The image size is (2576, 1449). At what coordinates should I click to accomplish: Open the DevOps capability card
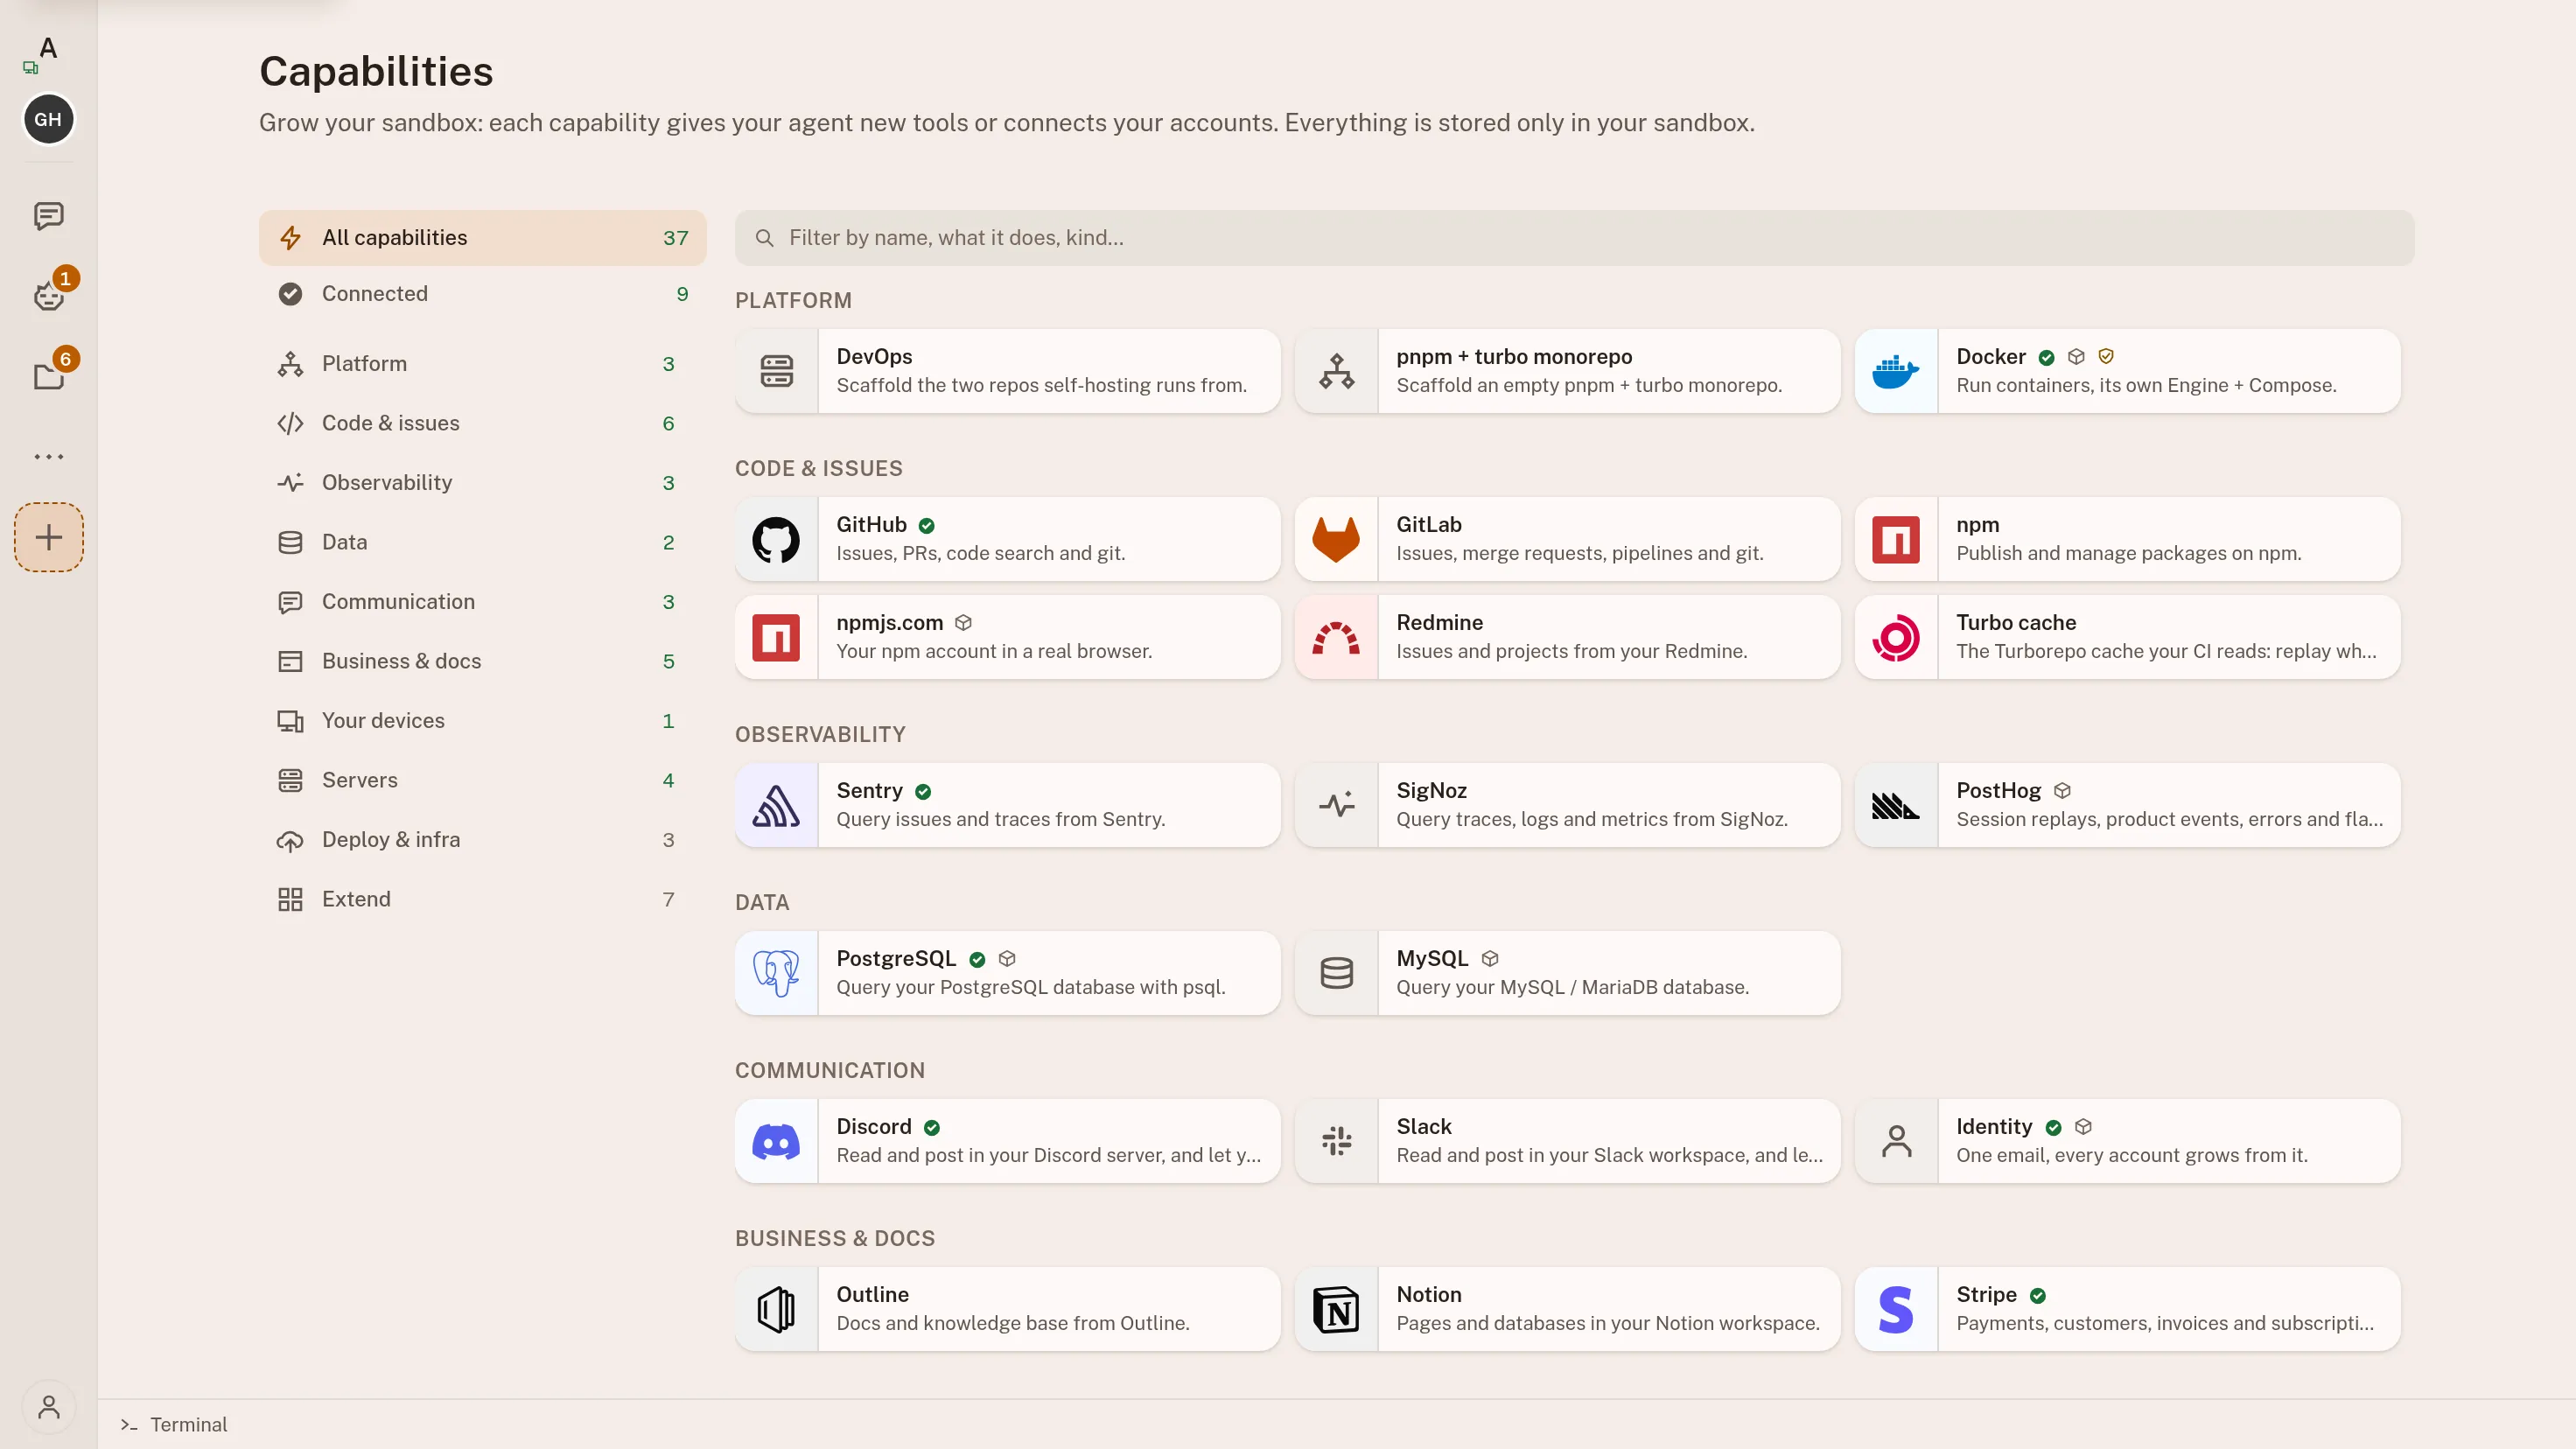tap(1007, 371)
